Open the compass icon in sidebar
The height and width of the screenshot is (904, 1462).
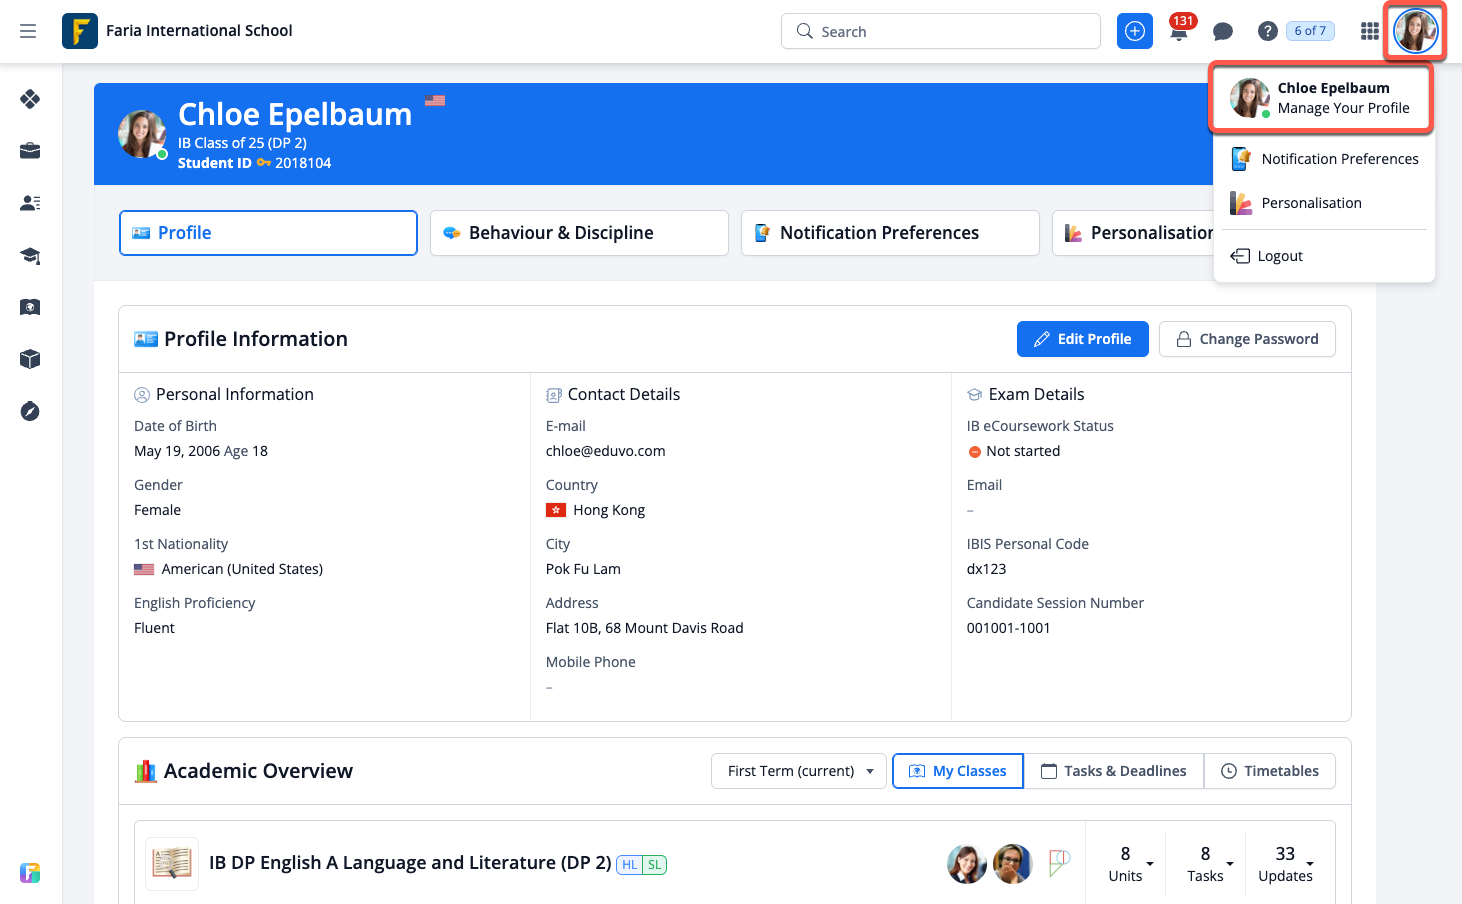click(x=30, y=411)
